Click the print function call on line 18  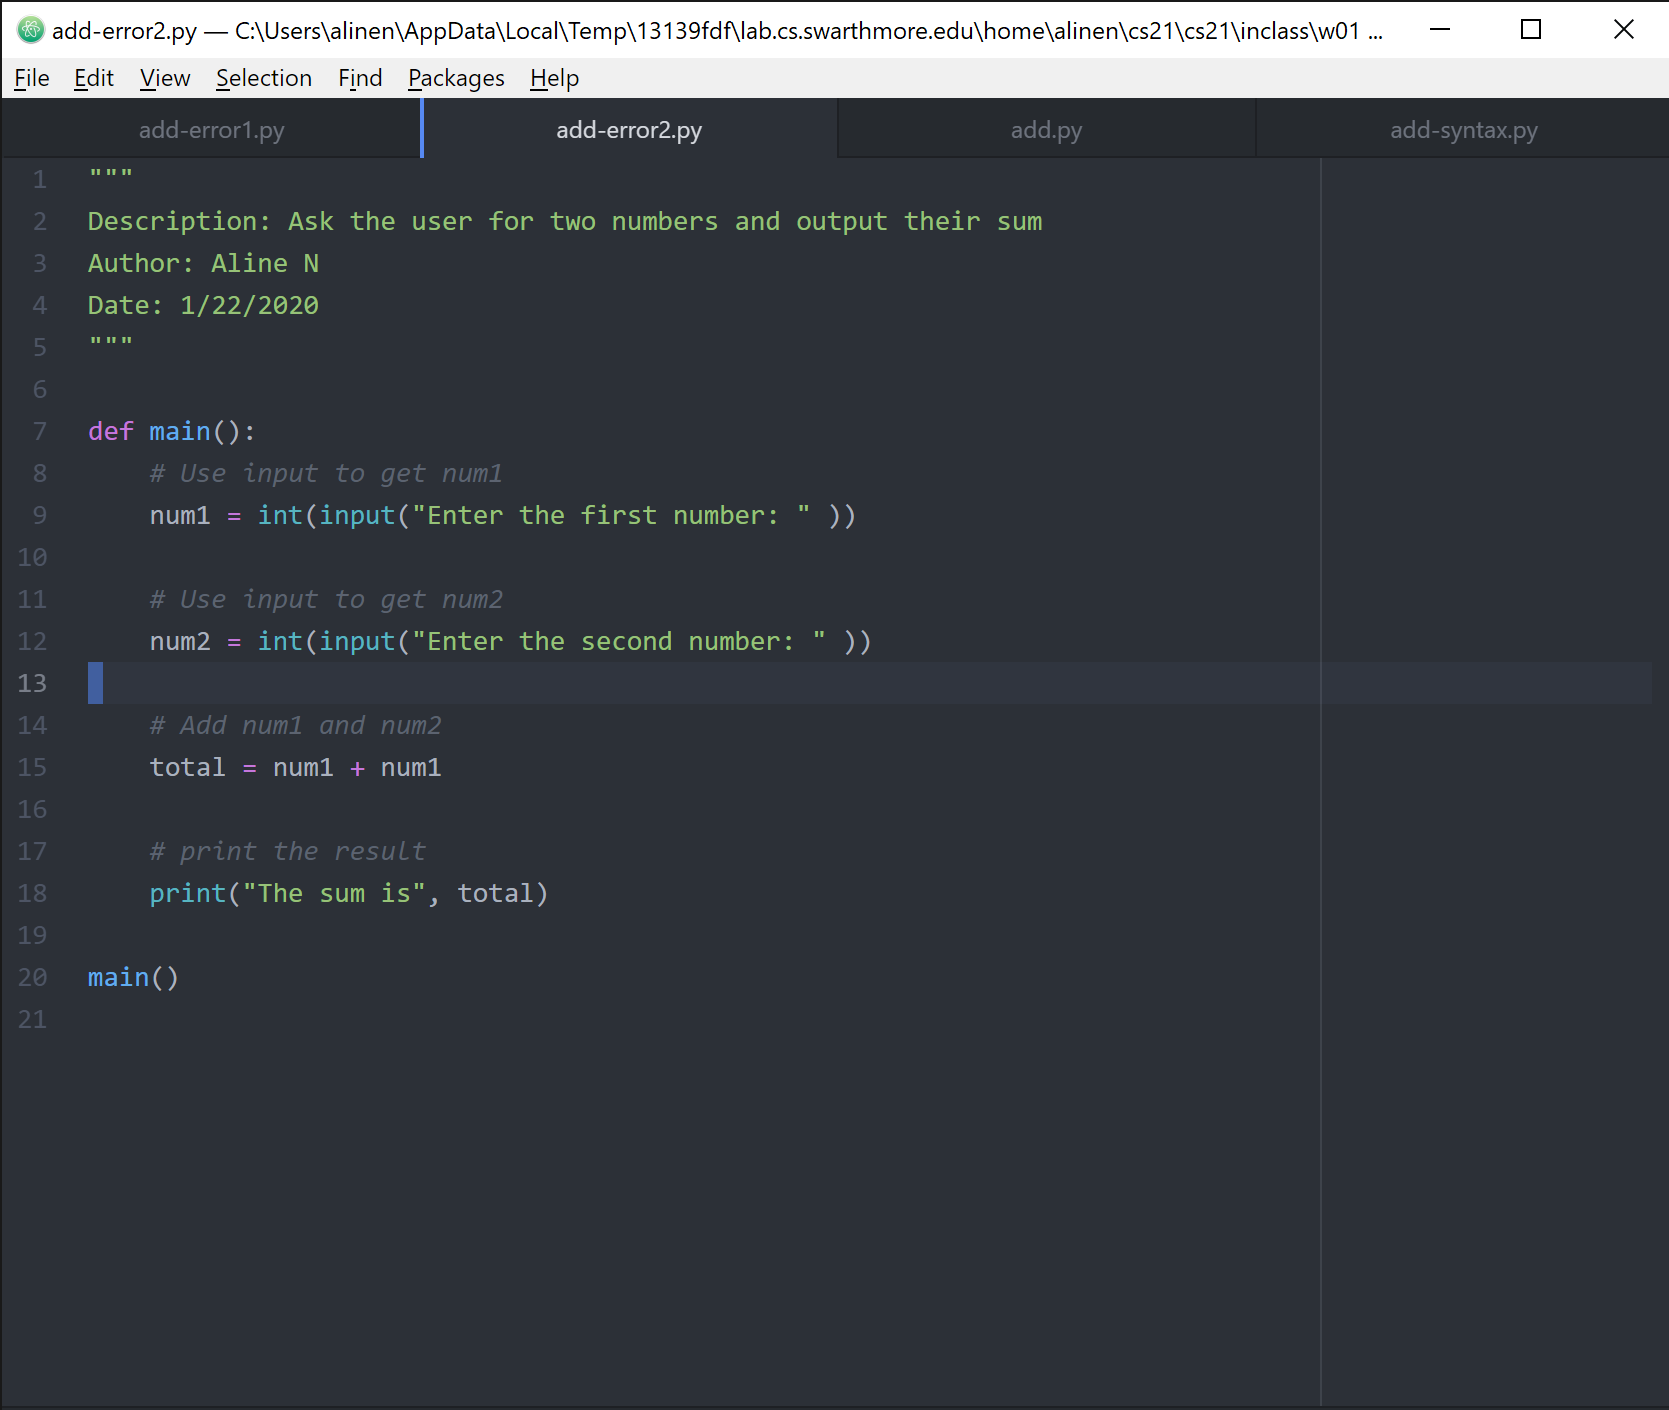coord(188,894)
